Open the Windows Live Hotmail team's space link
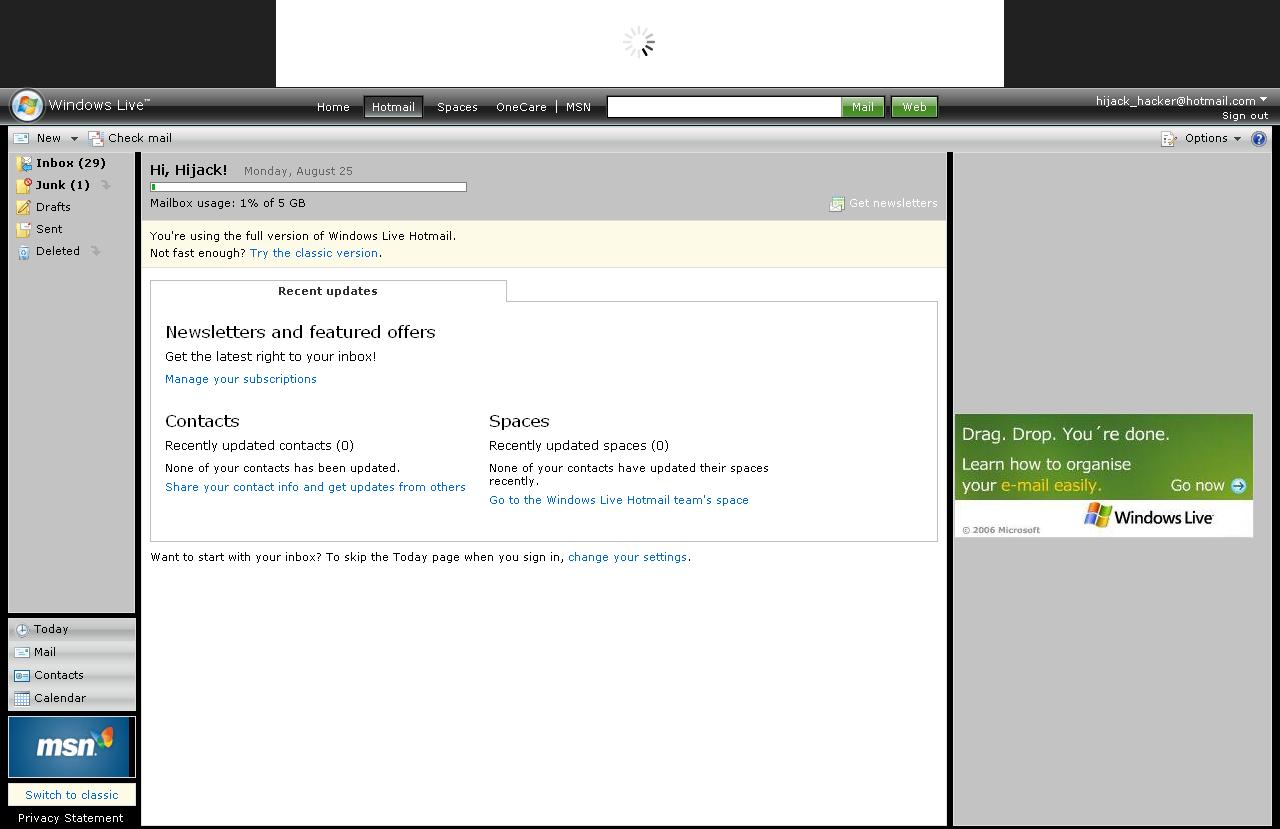The height and width of the screenshot is (829, 1280). click(x=618, y=500)
